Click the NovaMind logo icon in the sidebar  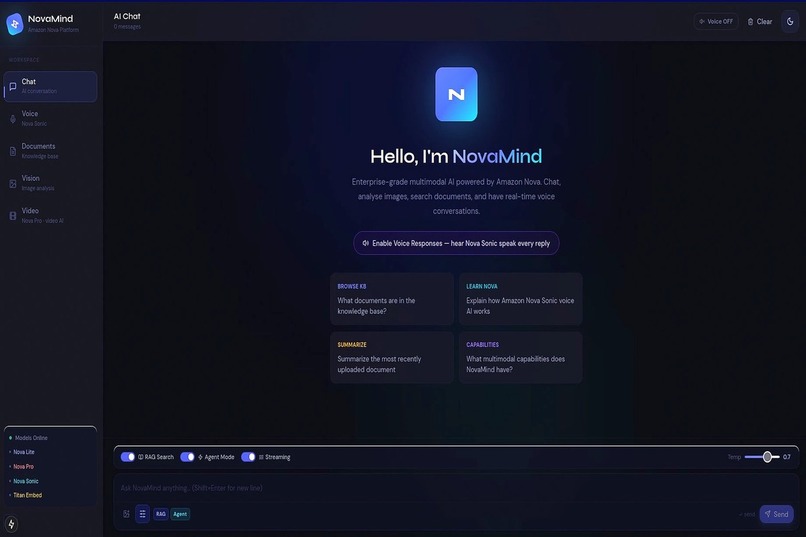pos(15,24)
